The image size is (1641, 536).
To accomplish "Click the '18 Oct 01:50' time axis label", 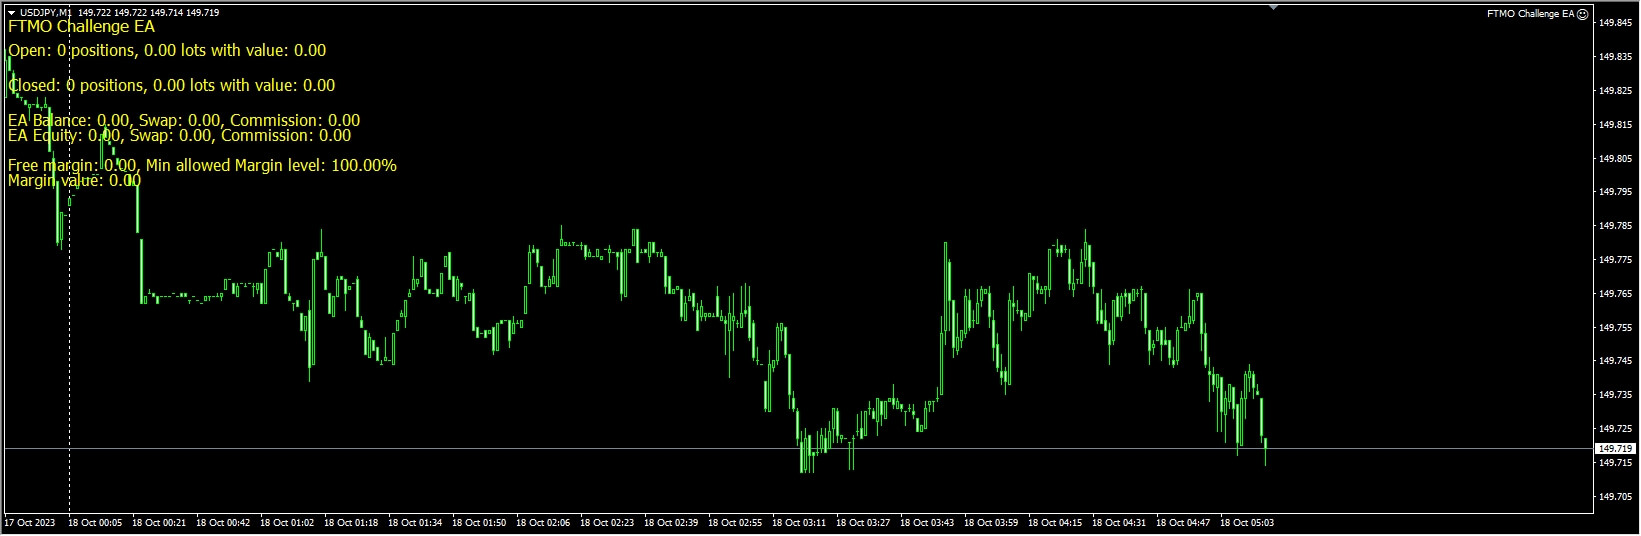I will pos(479,523).
